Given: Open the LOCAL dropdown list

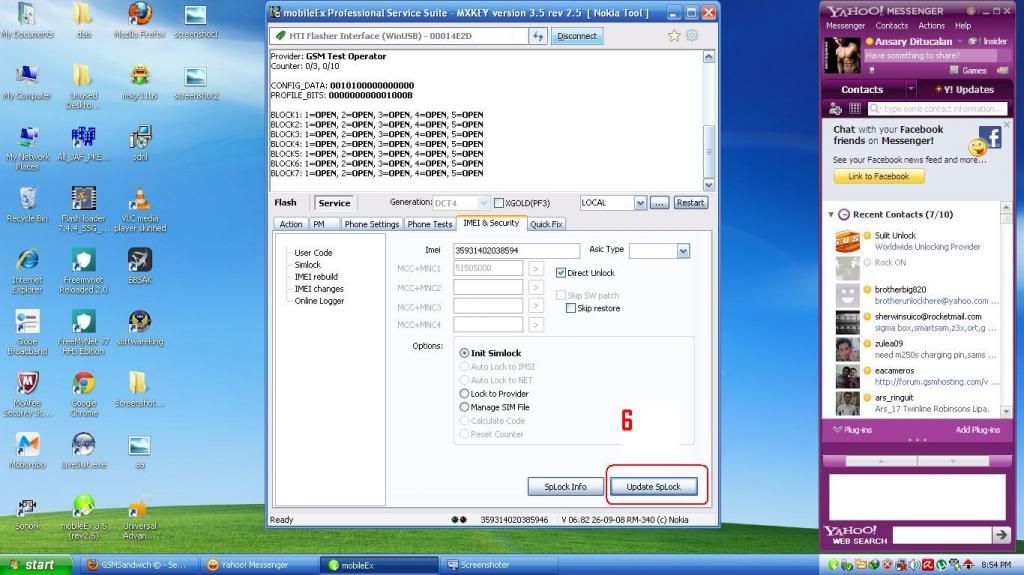Looking at the screenshot, I should (x=640, y=203).
